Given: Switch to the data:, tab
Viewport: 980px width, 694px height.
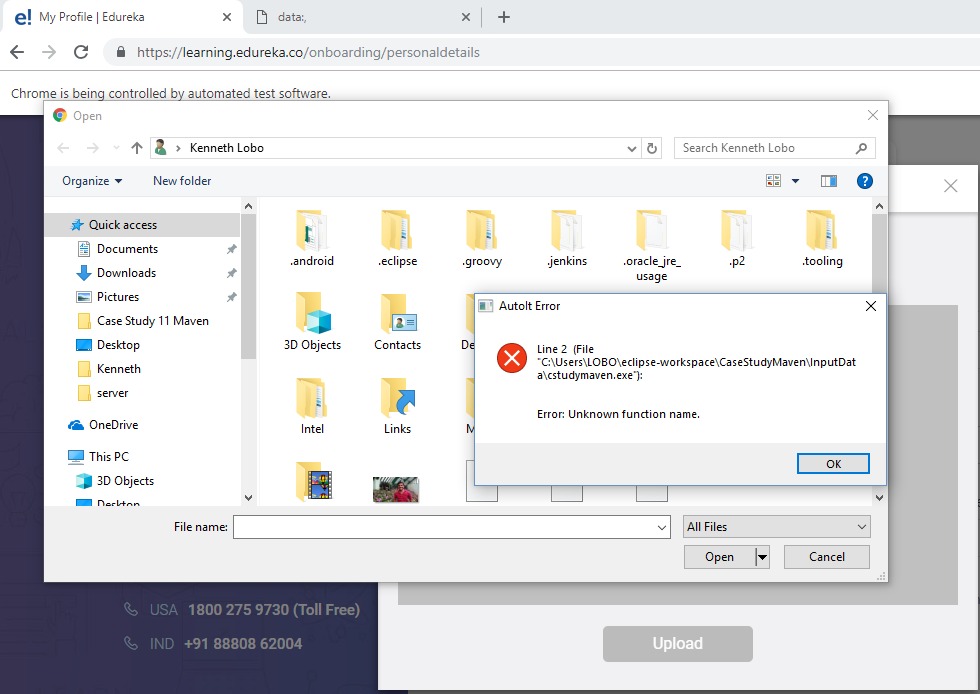Looking at the screenshot, I should click(362, 18).
